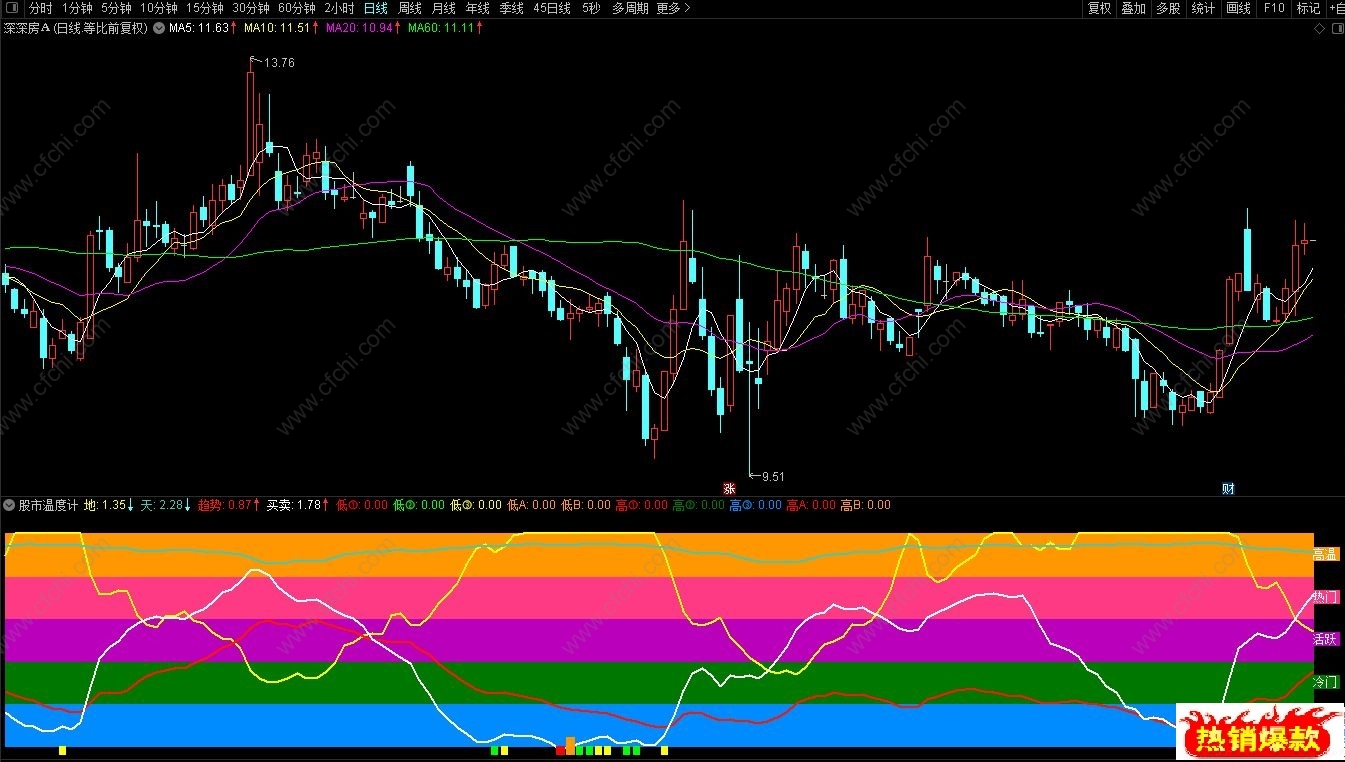
Task: Select the 60分钟 period
Action: (x=297, y=8)
